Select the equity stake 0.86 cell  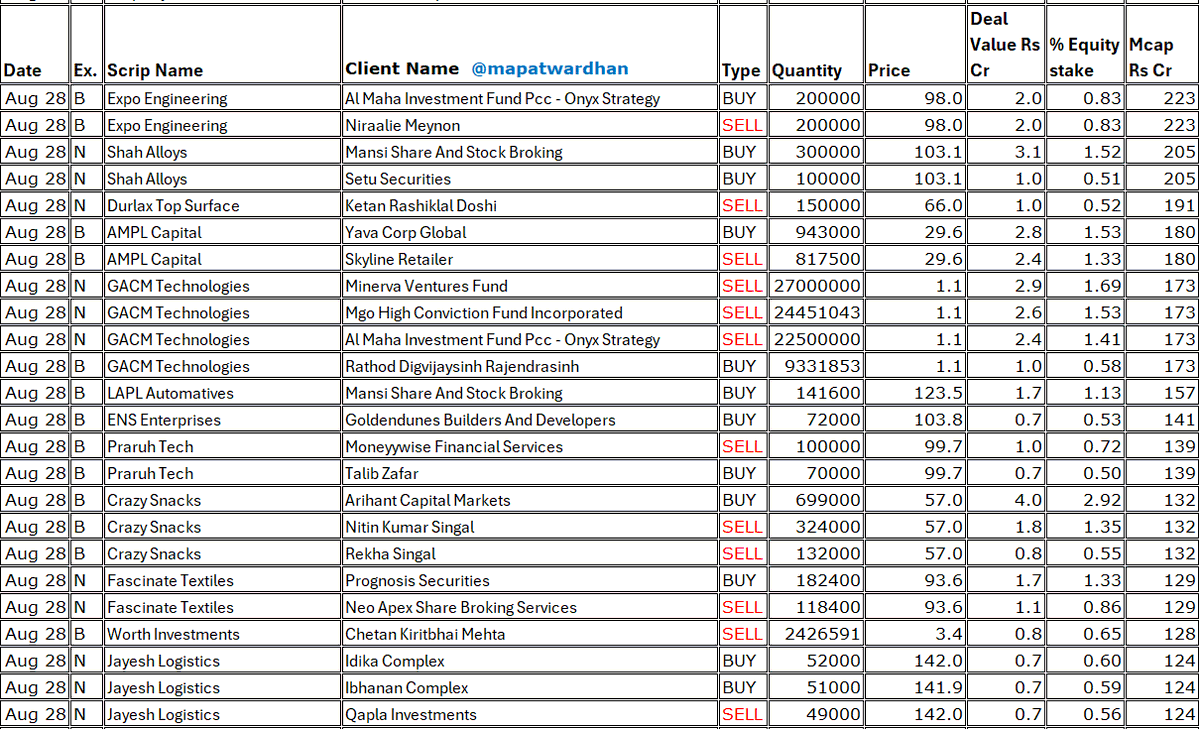click(1085, 607)
